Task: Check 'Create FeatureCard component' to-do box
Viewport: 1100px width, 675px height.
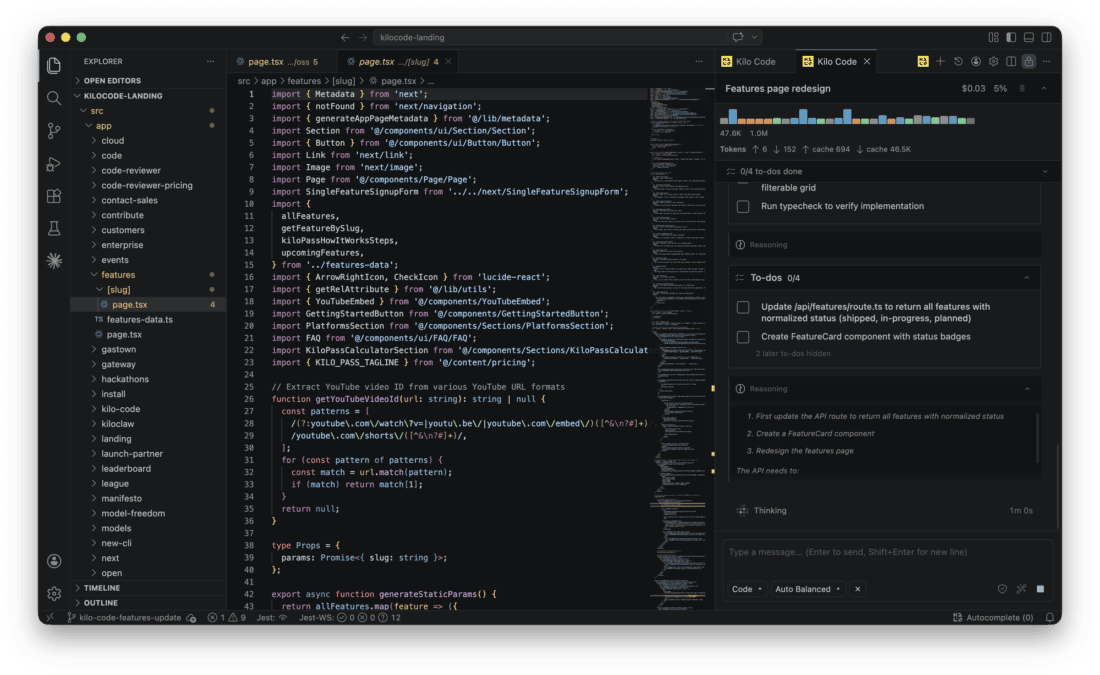Action: (743, 337)
